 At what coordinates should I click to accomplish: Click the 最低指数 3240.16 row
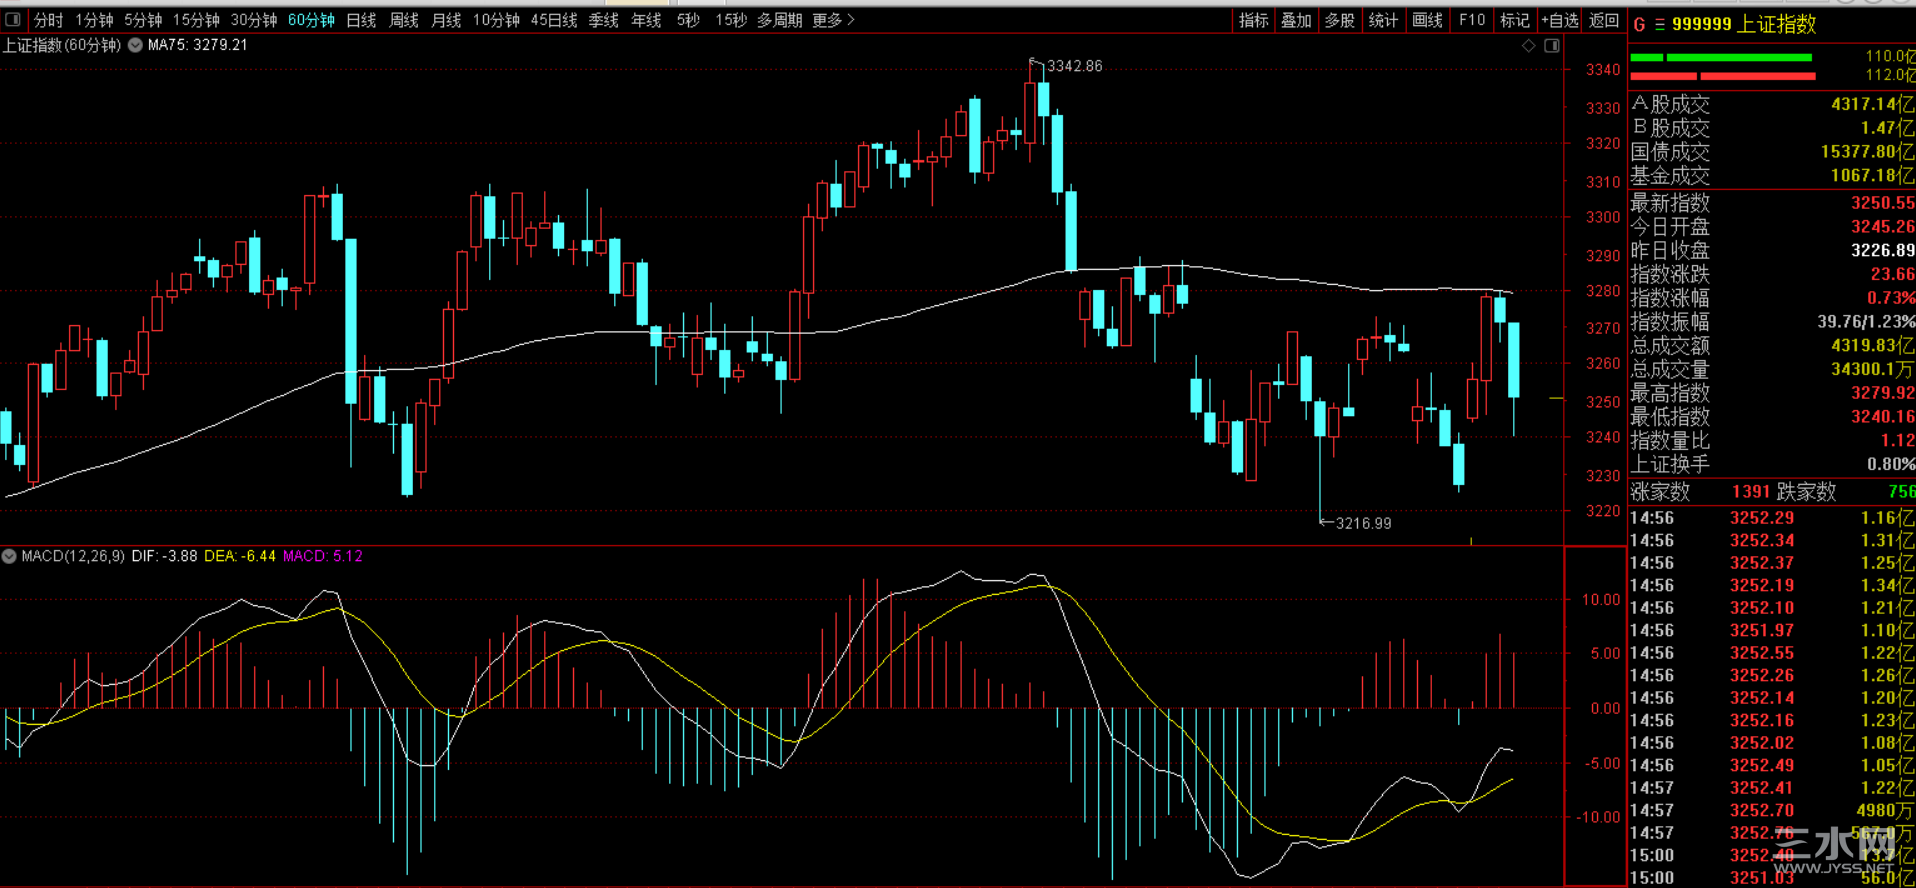[1772, 417]
